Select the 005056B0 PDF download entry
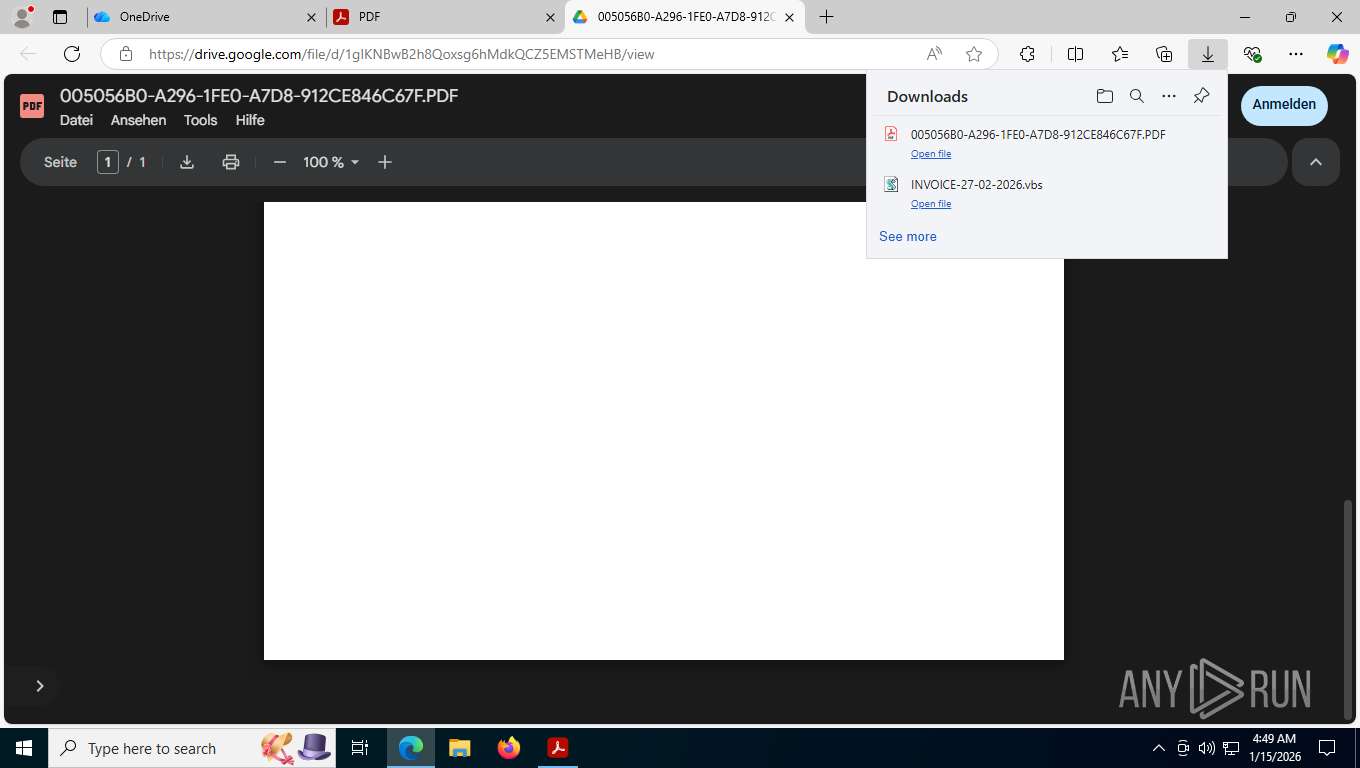This screenshot has height=768, width=1360. click(1047, 143)
